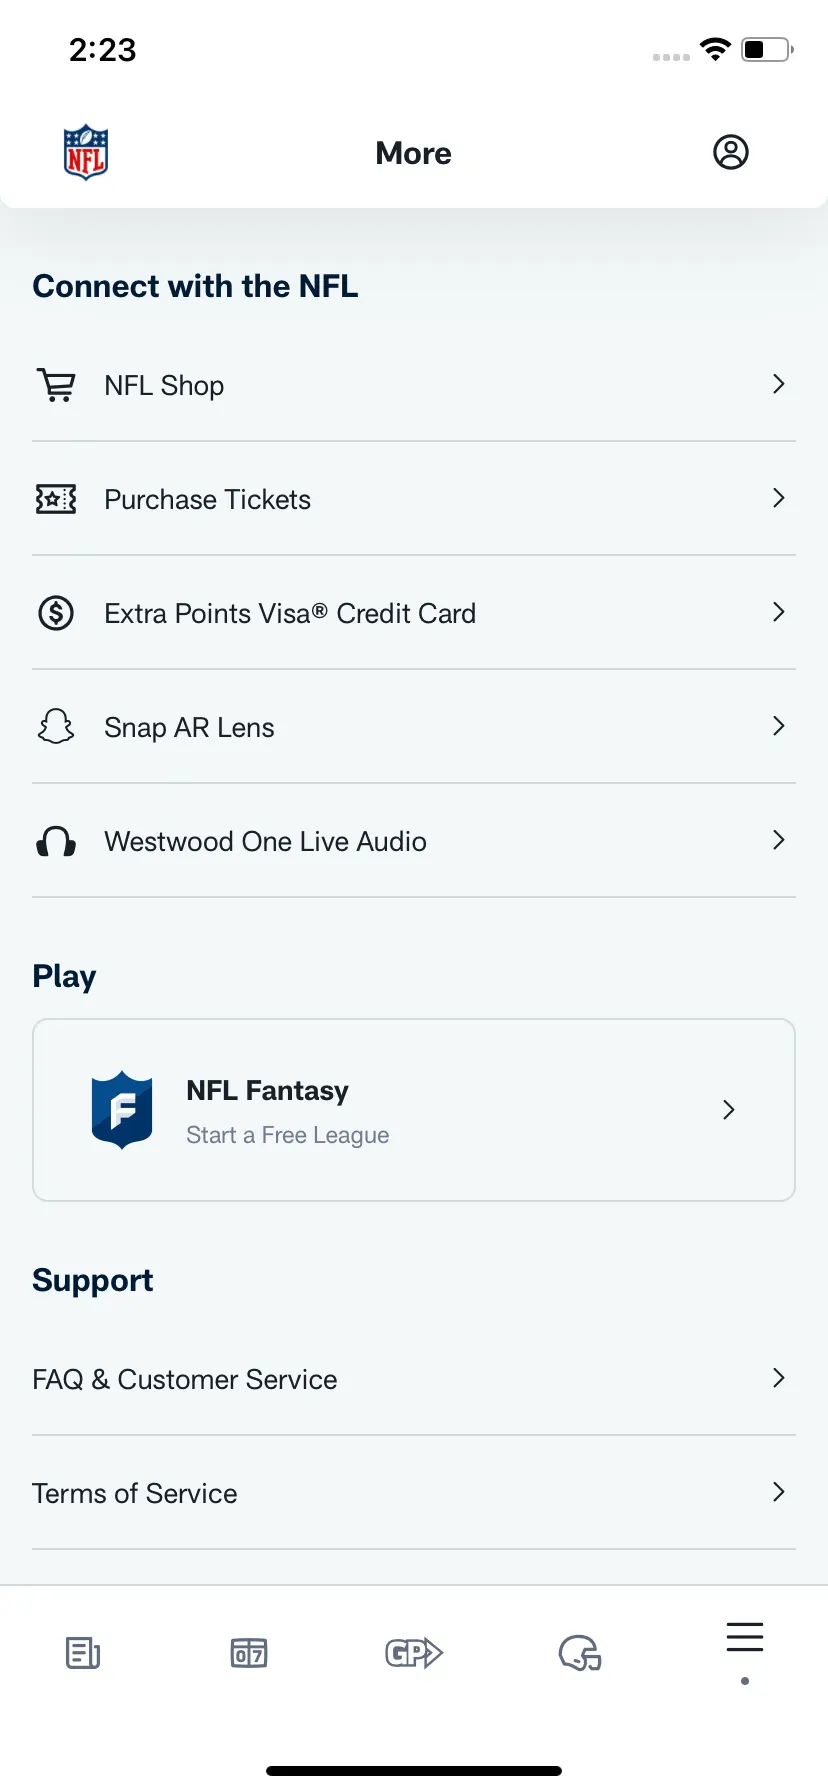This screenshot has height=1792, width=828.
Task: Open the helmet Teams tab
Action: pos(580,1653)
